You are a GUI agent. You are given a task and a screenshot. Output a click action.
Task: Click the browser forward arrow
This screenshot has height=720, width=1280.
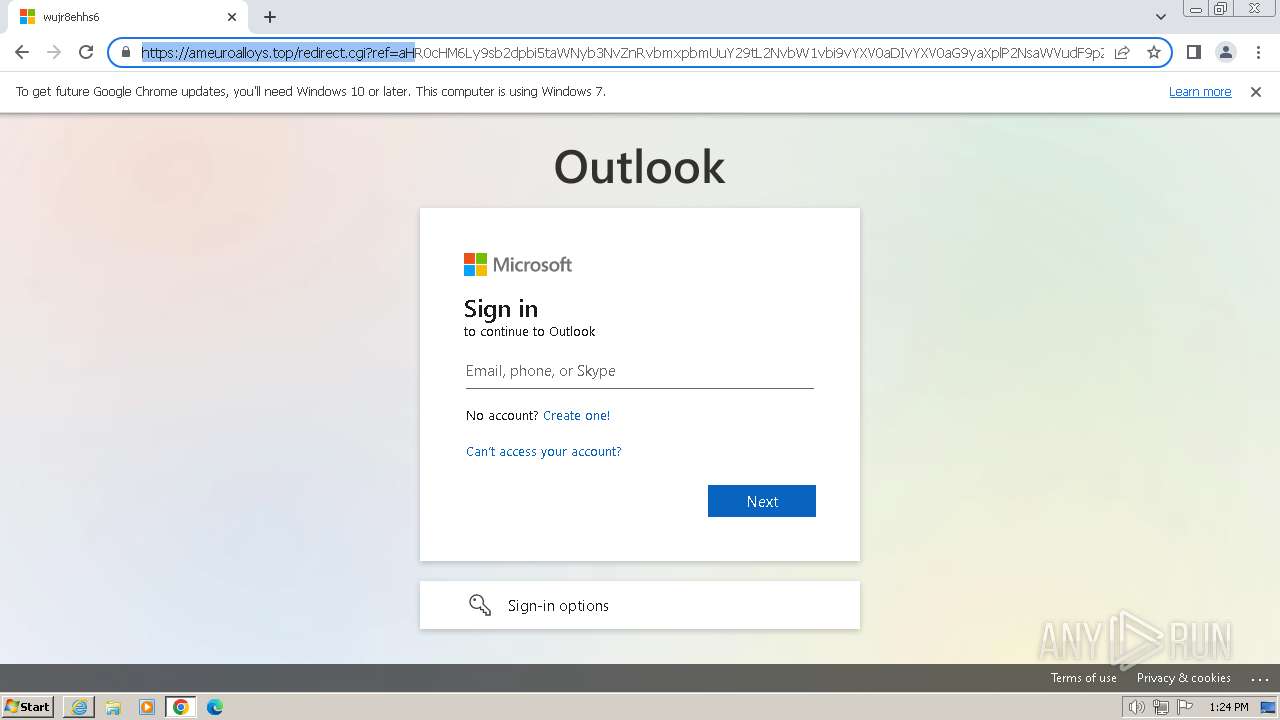(x=54, y=52)
